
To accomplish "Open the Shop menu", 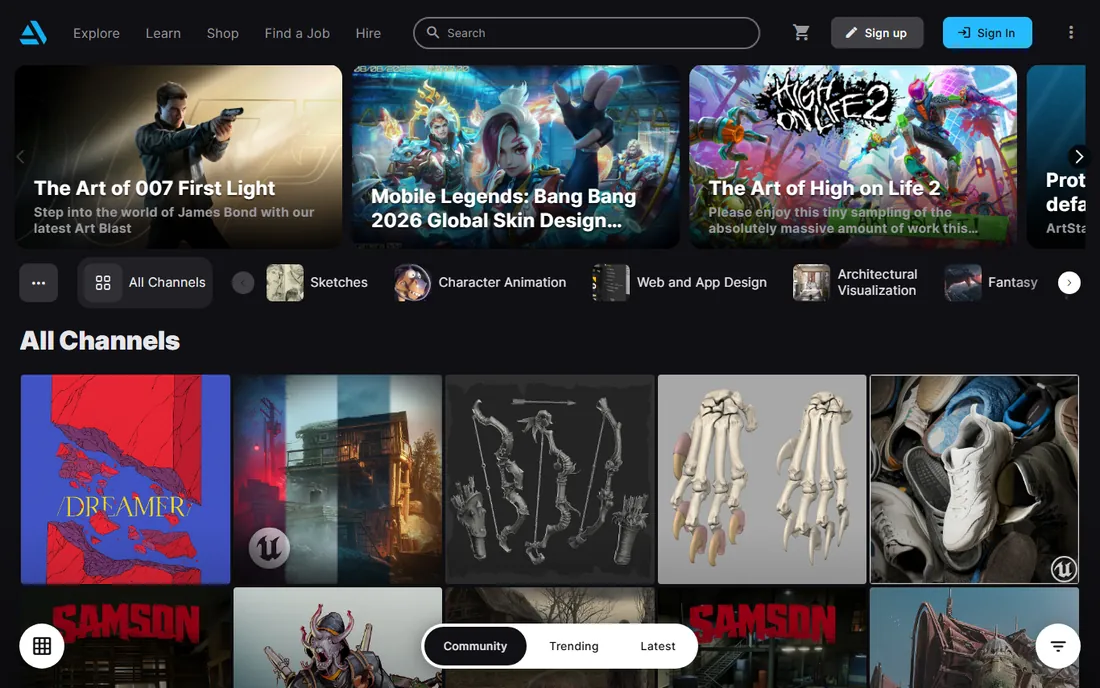I will [222, 33].
